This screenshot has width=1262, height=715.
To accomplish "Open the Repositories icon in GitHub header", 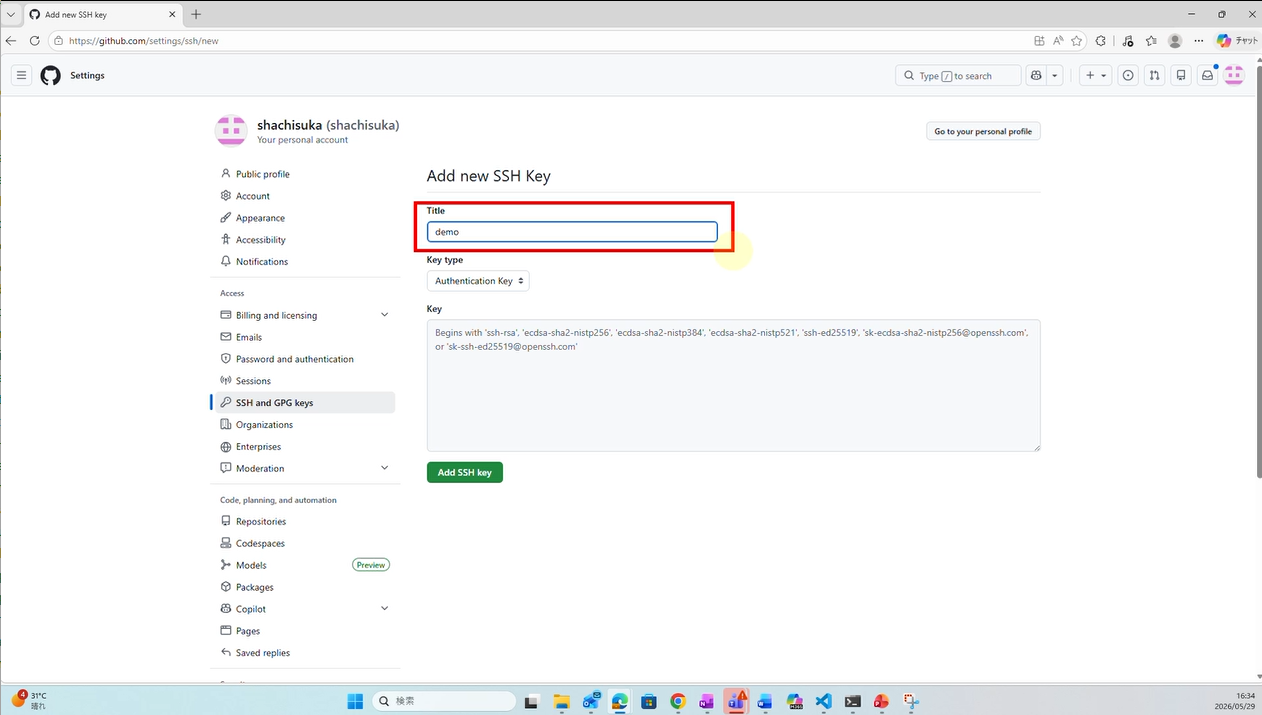I will [x=1181, y=75].
